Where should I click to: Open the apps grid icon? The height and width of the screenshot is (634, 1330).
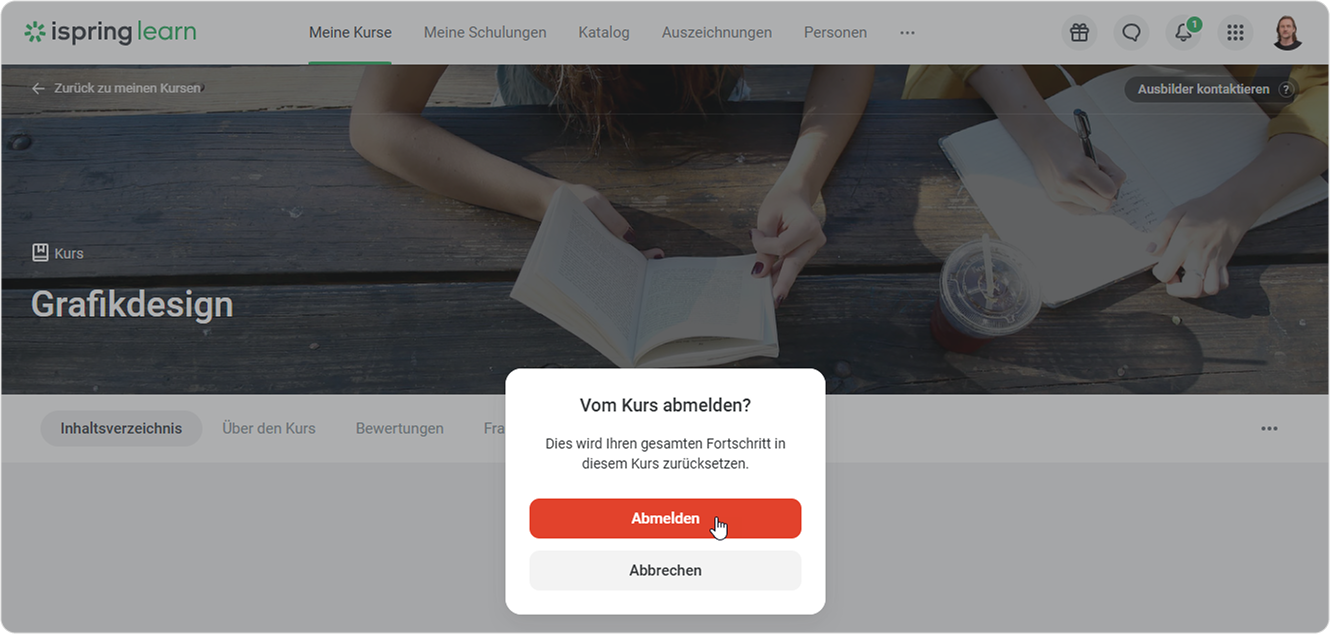pos(1235,33)
